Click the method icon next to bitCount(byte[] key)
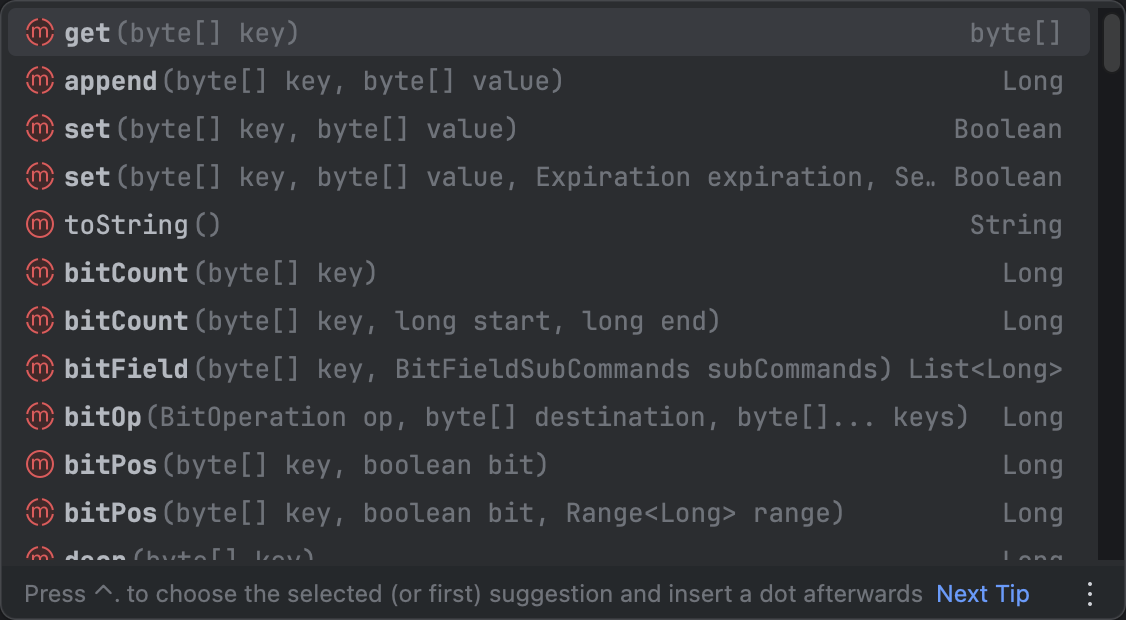 [x=39, y=273]
